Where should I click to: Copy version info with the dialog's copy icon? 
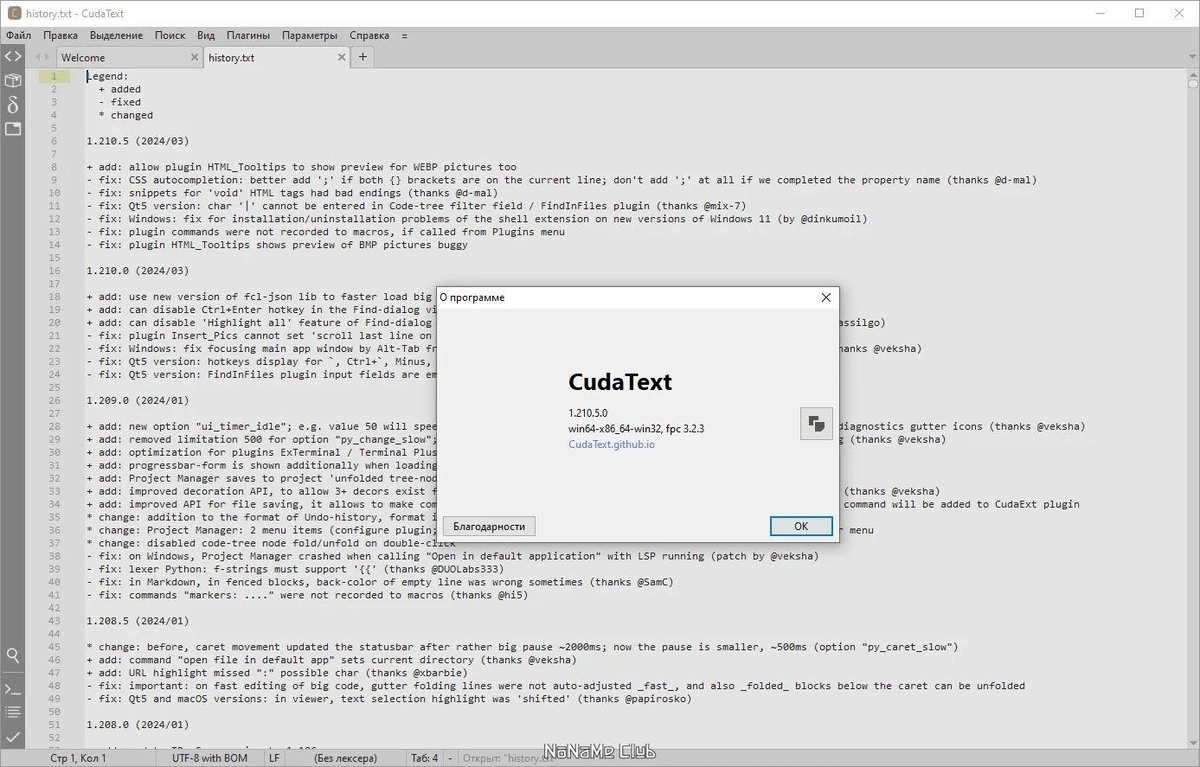click(x=817, y=424)
